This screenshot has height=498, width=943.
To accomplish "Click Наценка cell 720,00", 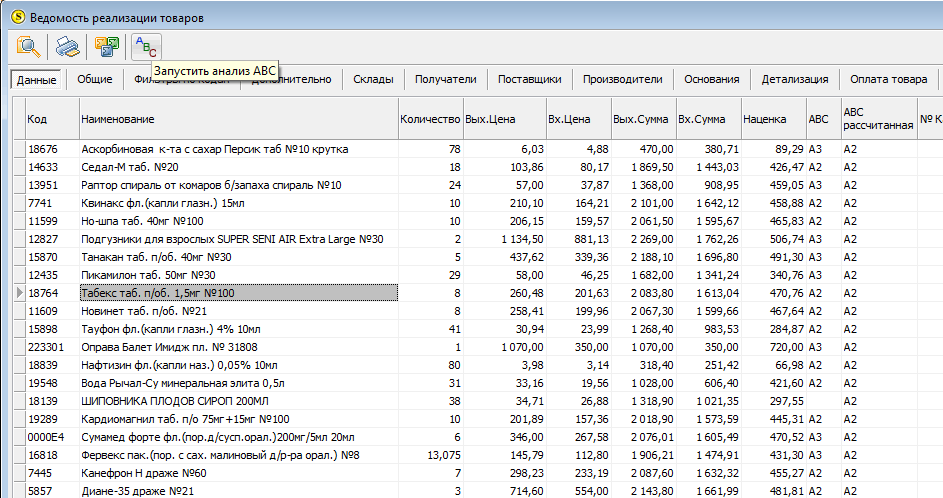I will pyautogui.click(x=773, y=347).
